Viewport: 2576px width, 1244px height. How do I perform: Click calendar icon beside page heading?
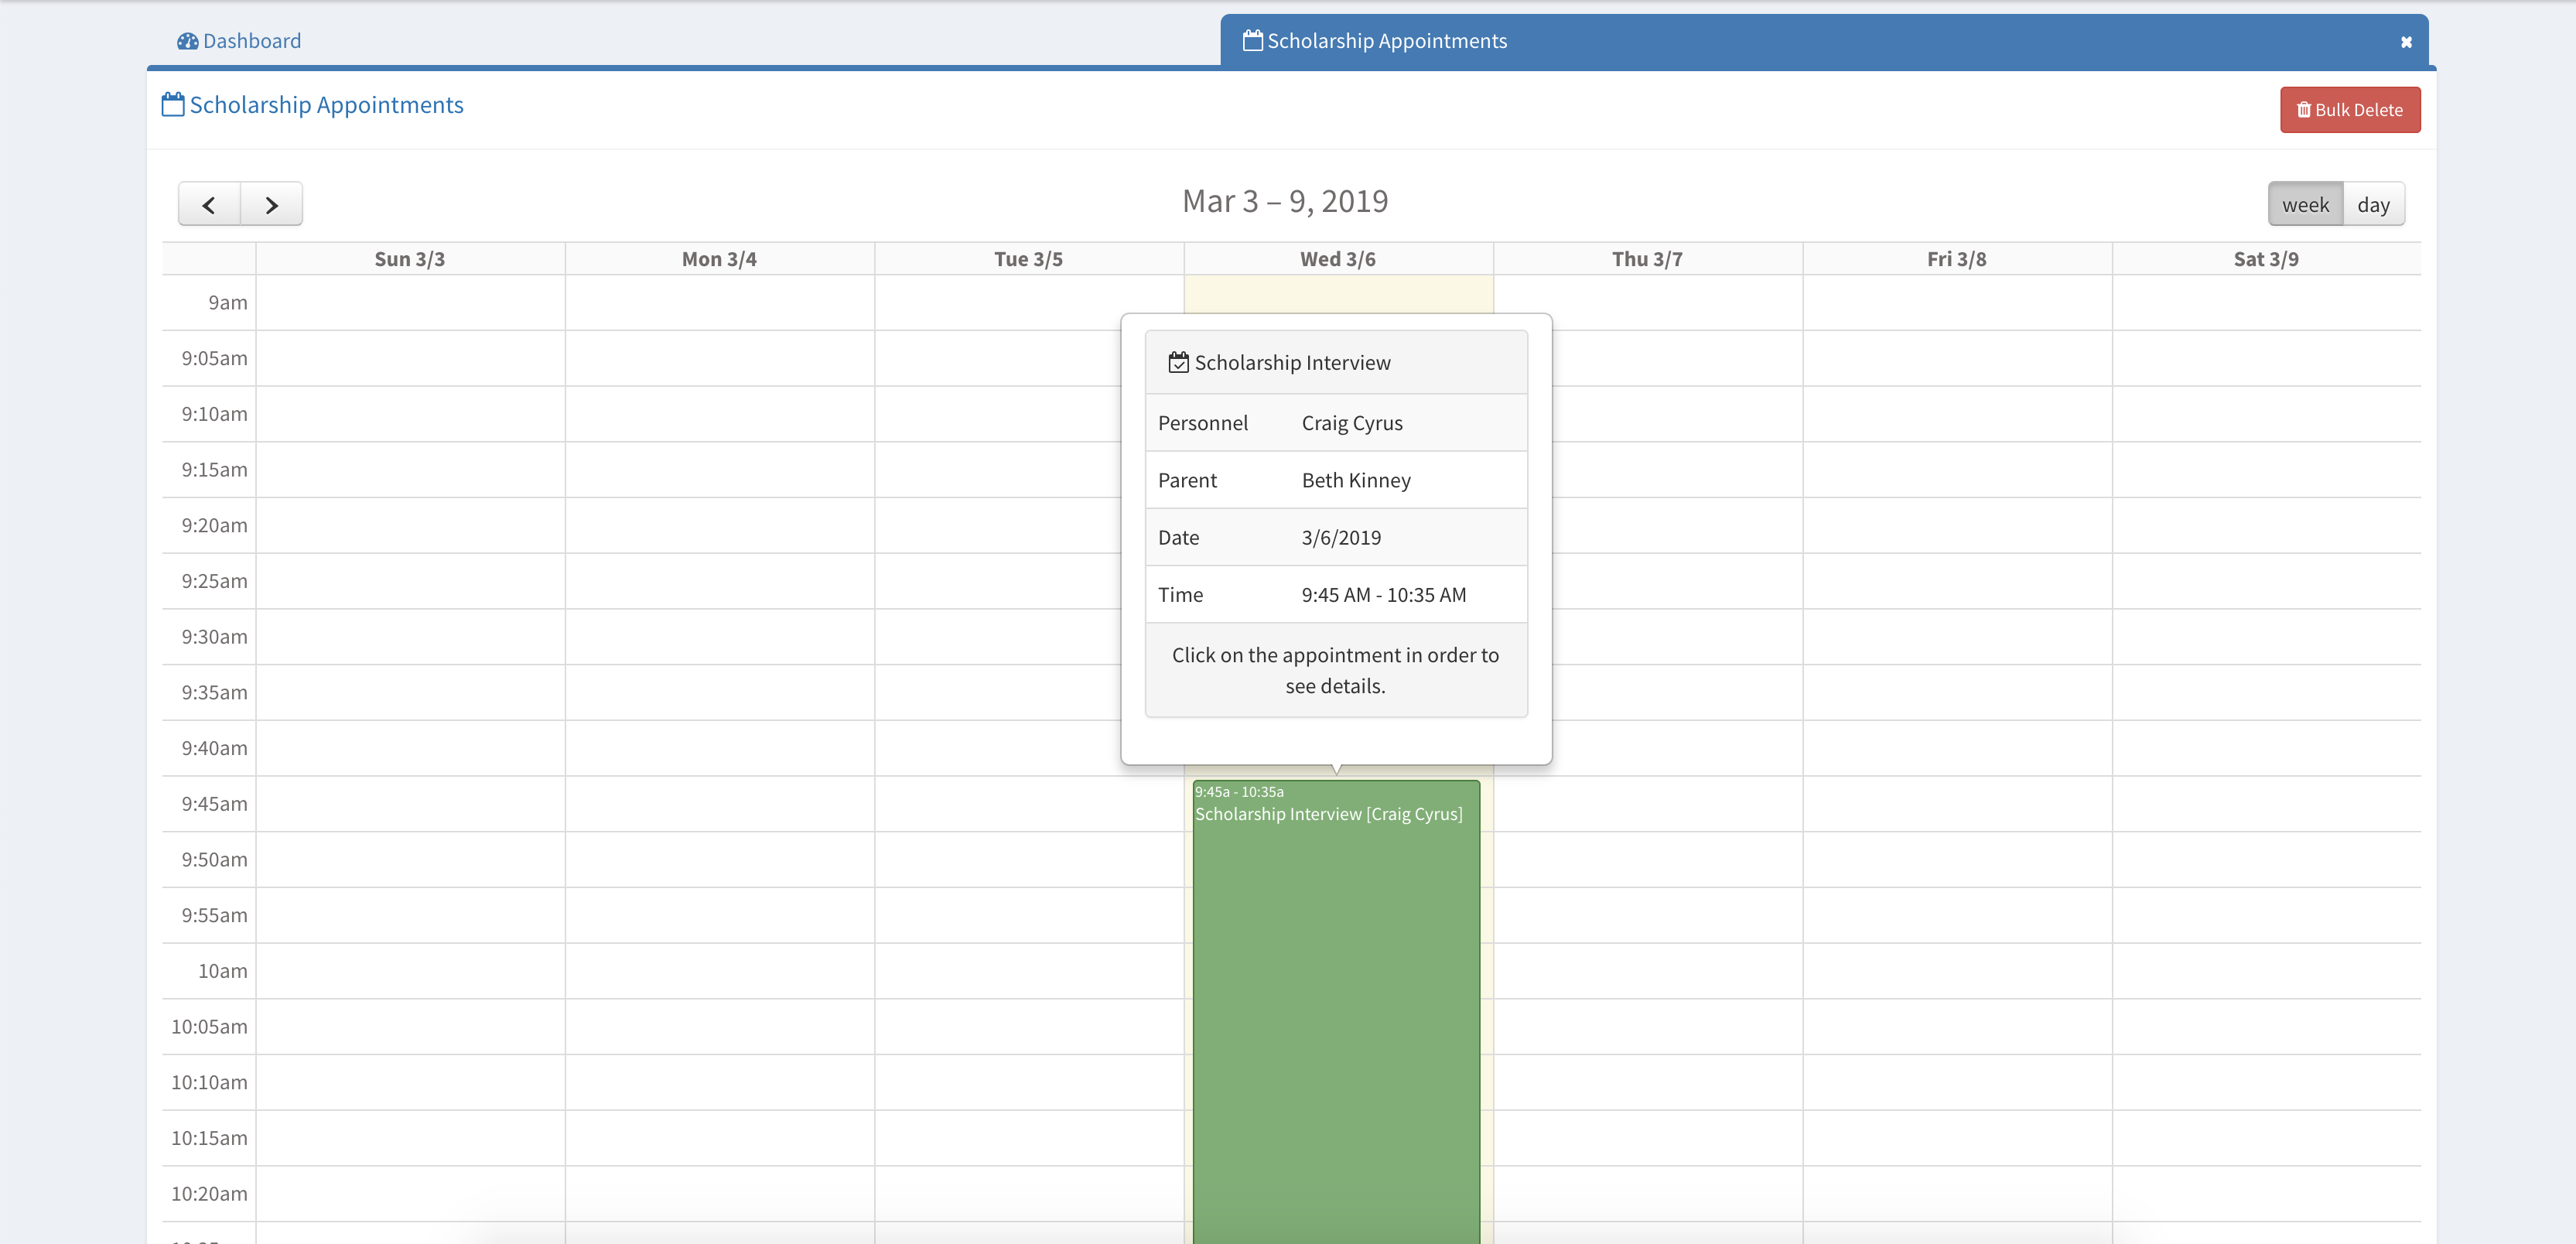coord(173,104)
